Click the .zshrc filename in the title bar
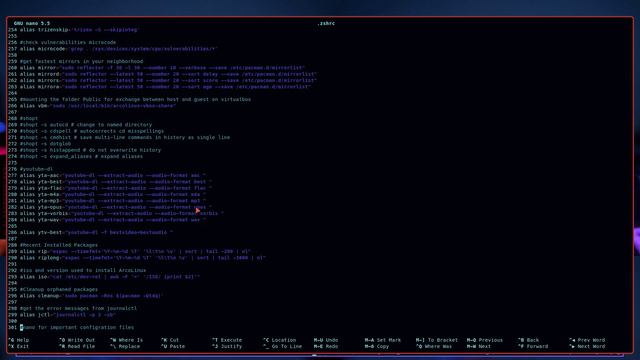Screen dimensions: 640x360 (x=326, y=24)
